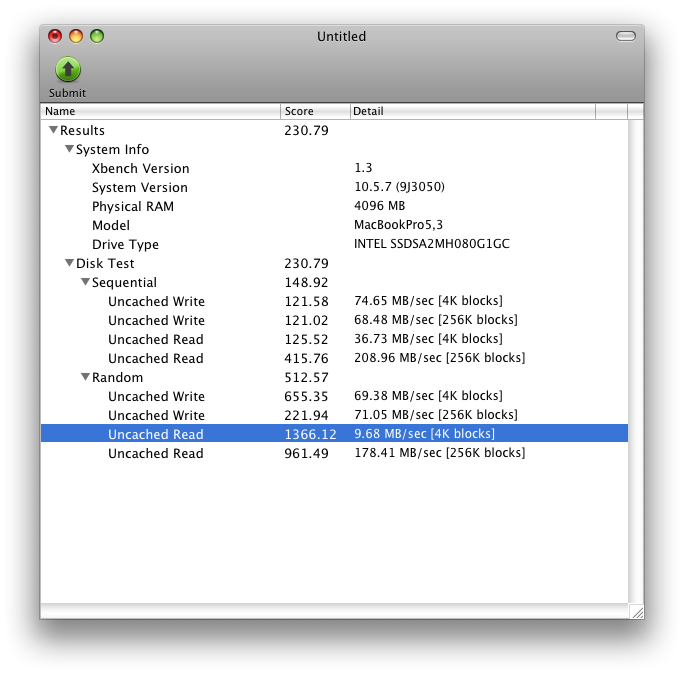Image resolution: width=684 pixels, height=674 pixels.
Task: Select the Drive Type row
Action: tap(334, 244)
